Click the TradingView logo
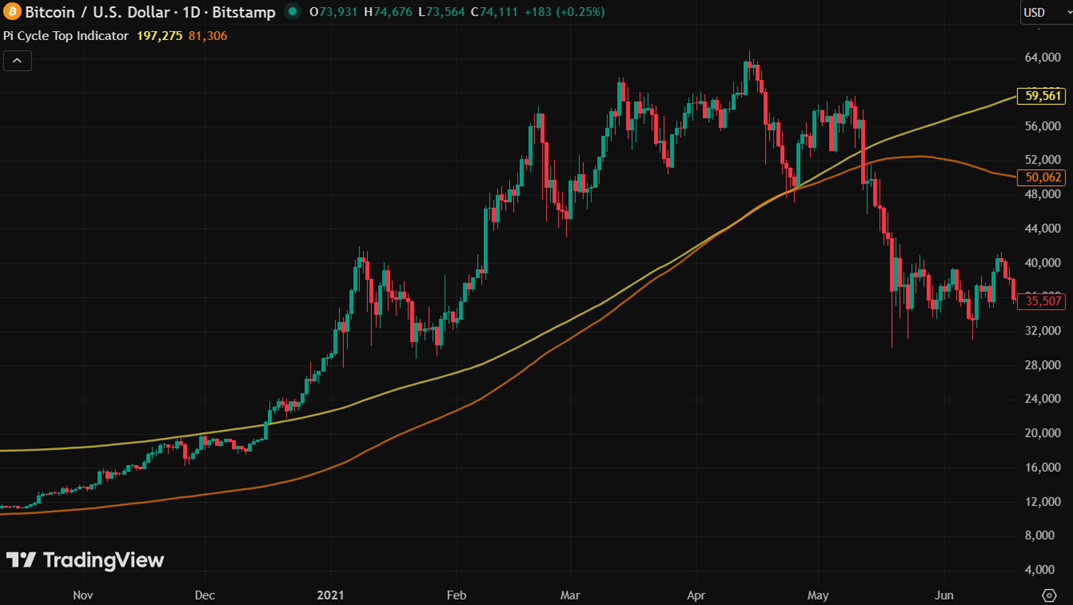Viewport: 1073px width, 605px height. pos(85,560)
